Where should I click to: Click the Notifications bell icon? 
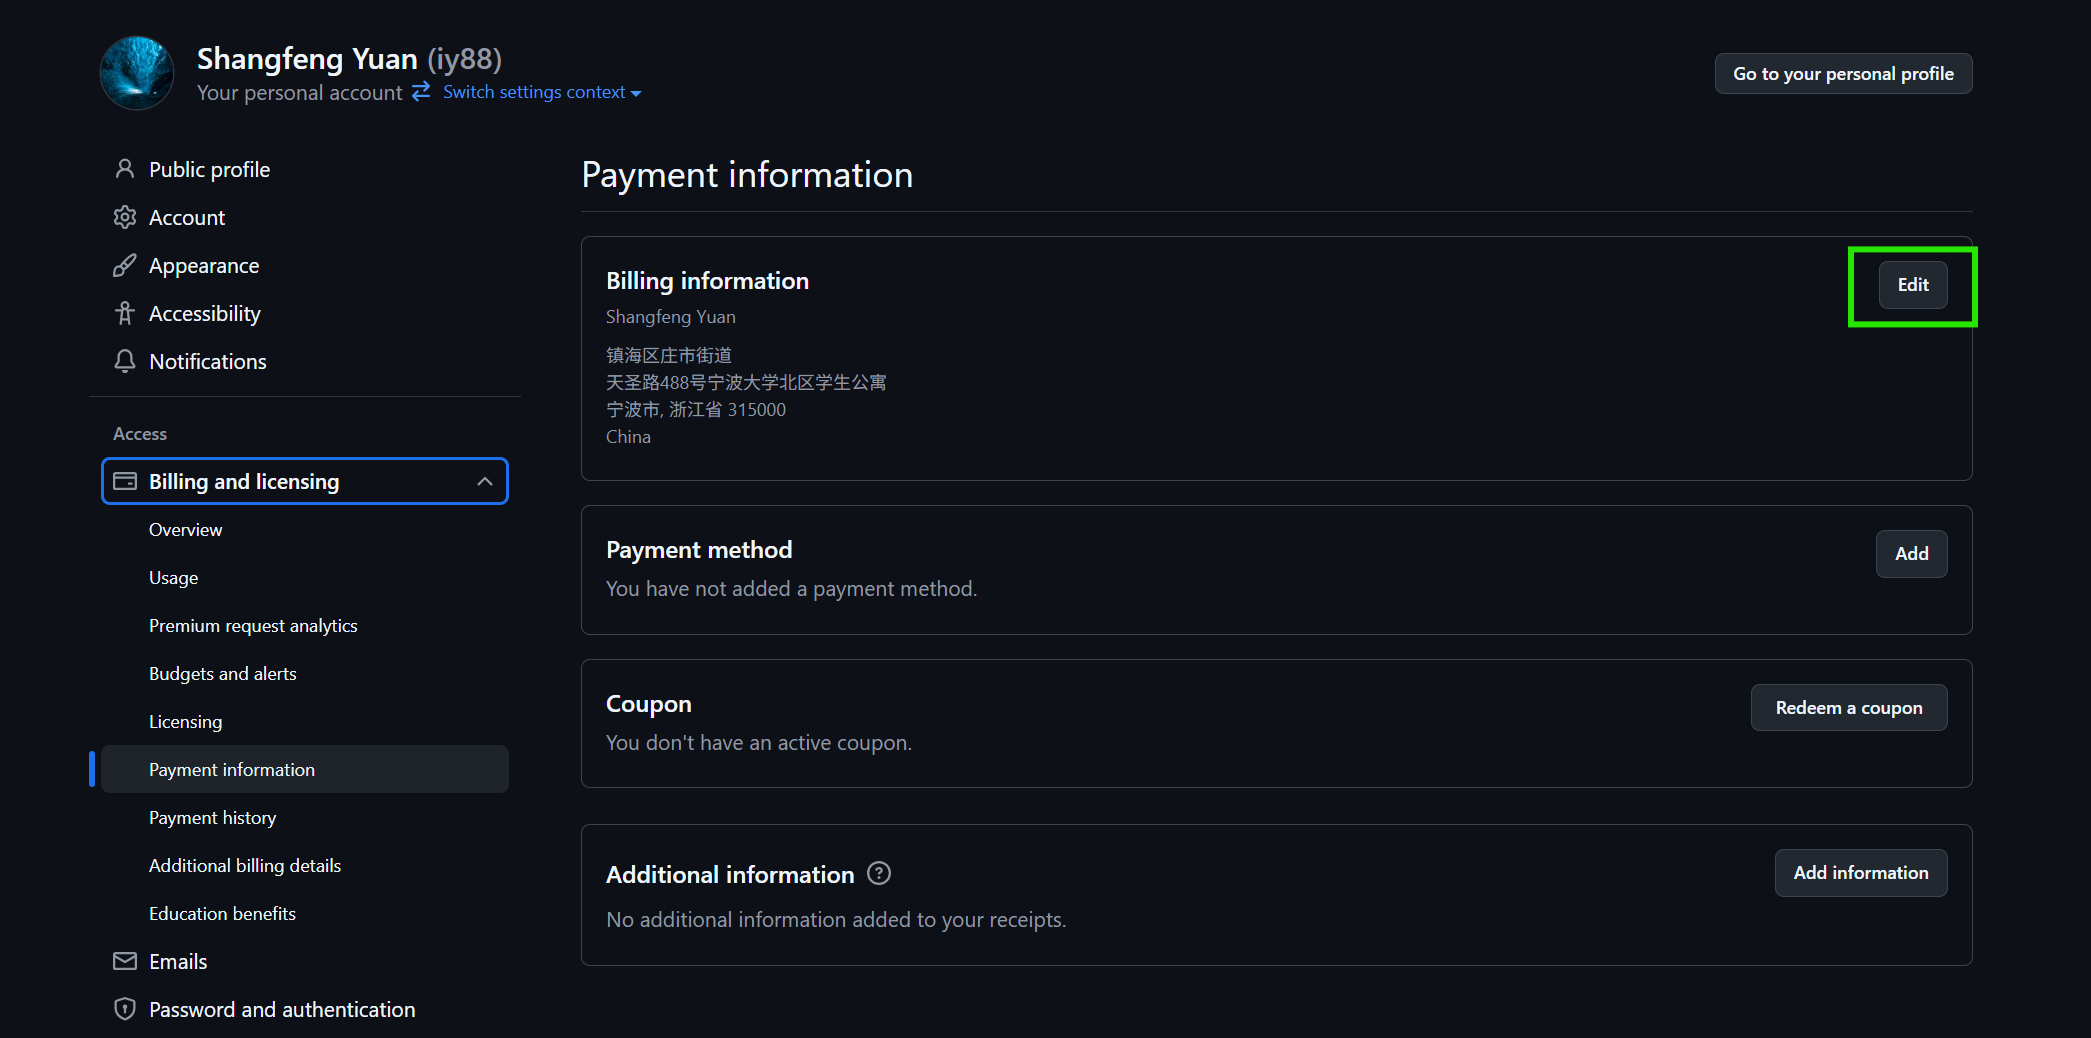125,361
